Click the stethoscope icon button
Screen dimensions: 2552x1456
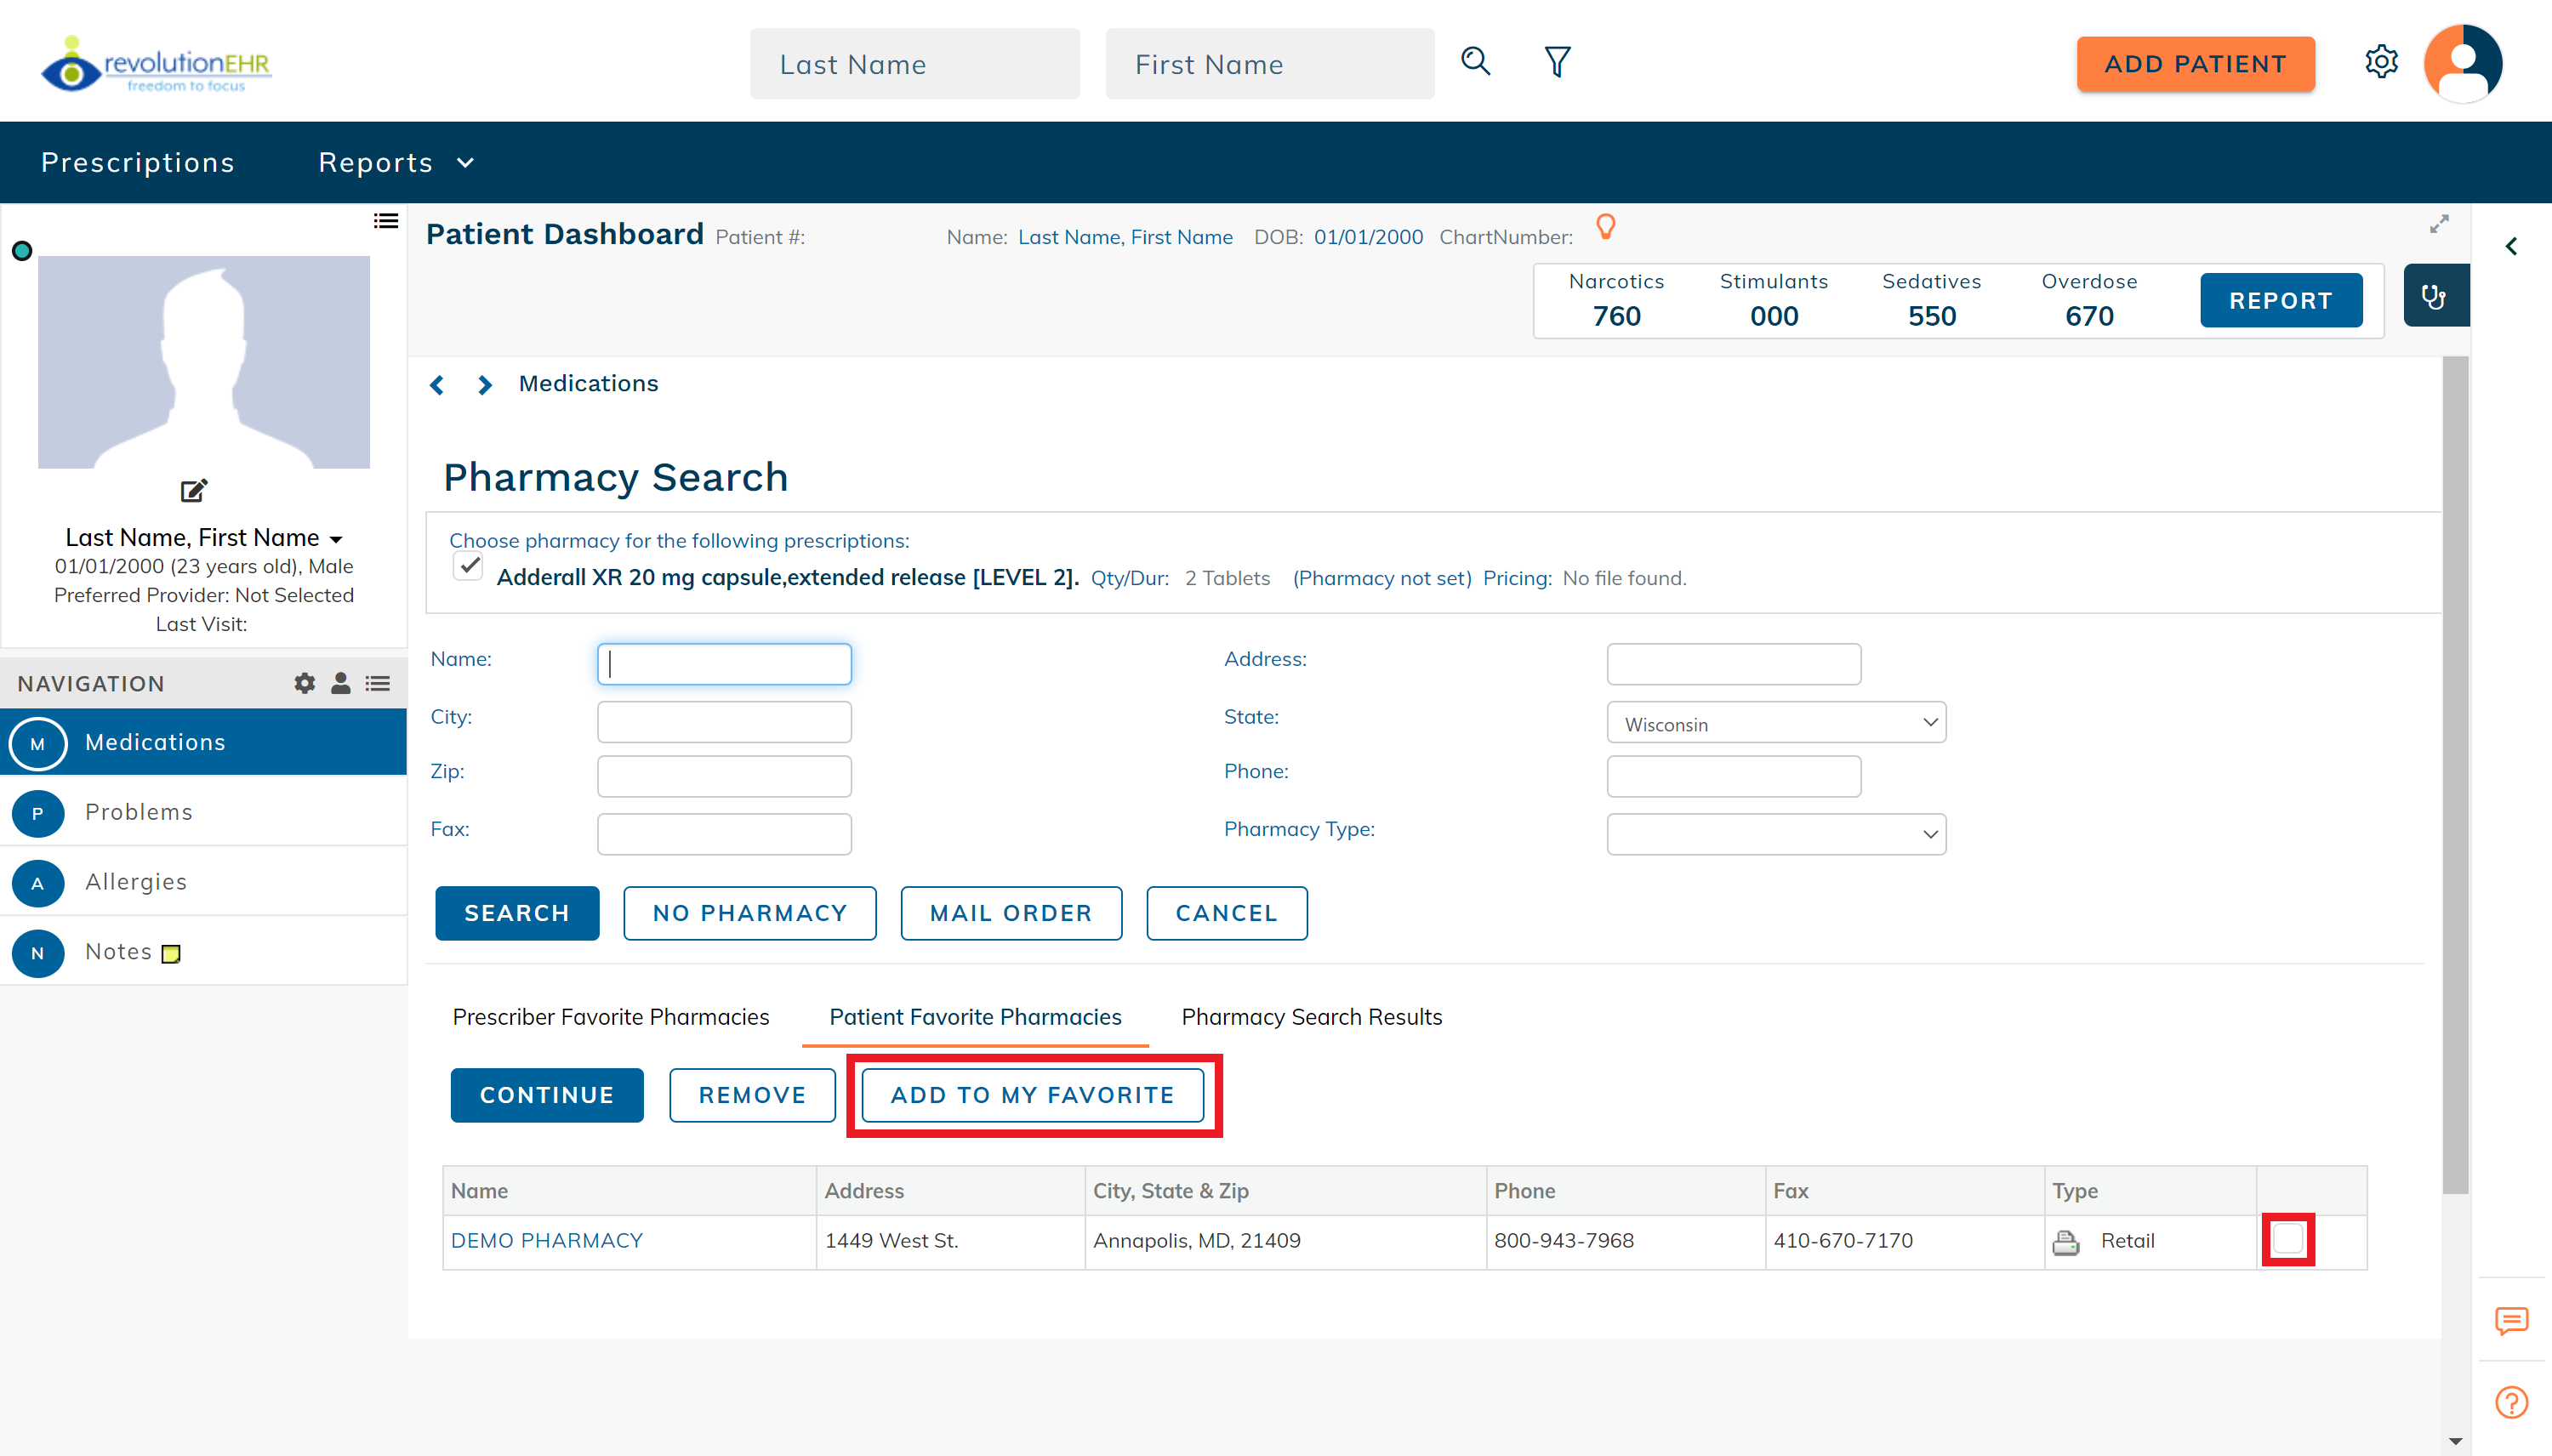pyautogui.click(x=2434, y=296)
